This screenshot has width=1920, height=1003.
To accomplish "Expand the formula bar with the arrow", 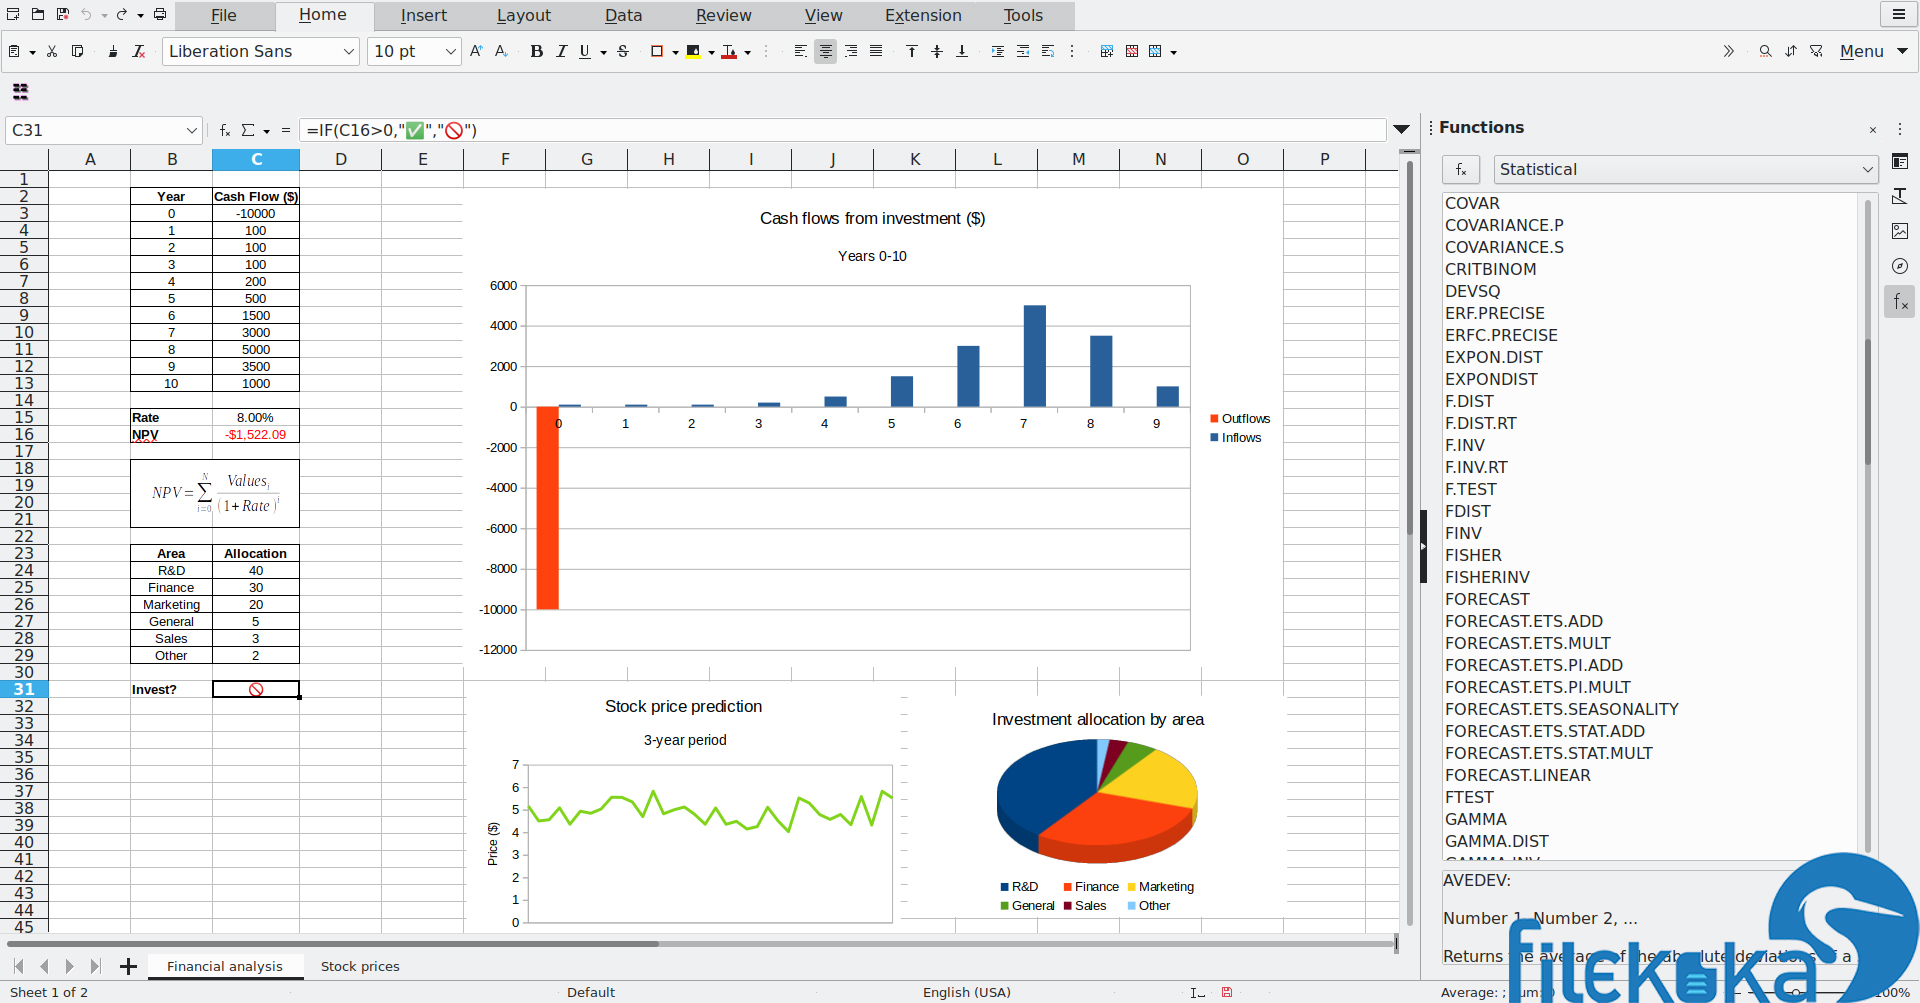I will [x=1402, y=130].
